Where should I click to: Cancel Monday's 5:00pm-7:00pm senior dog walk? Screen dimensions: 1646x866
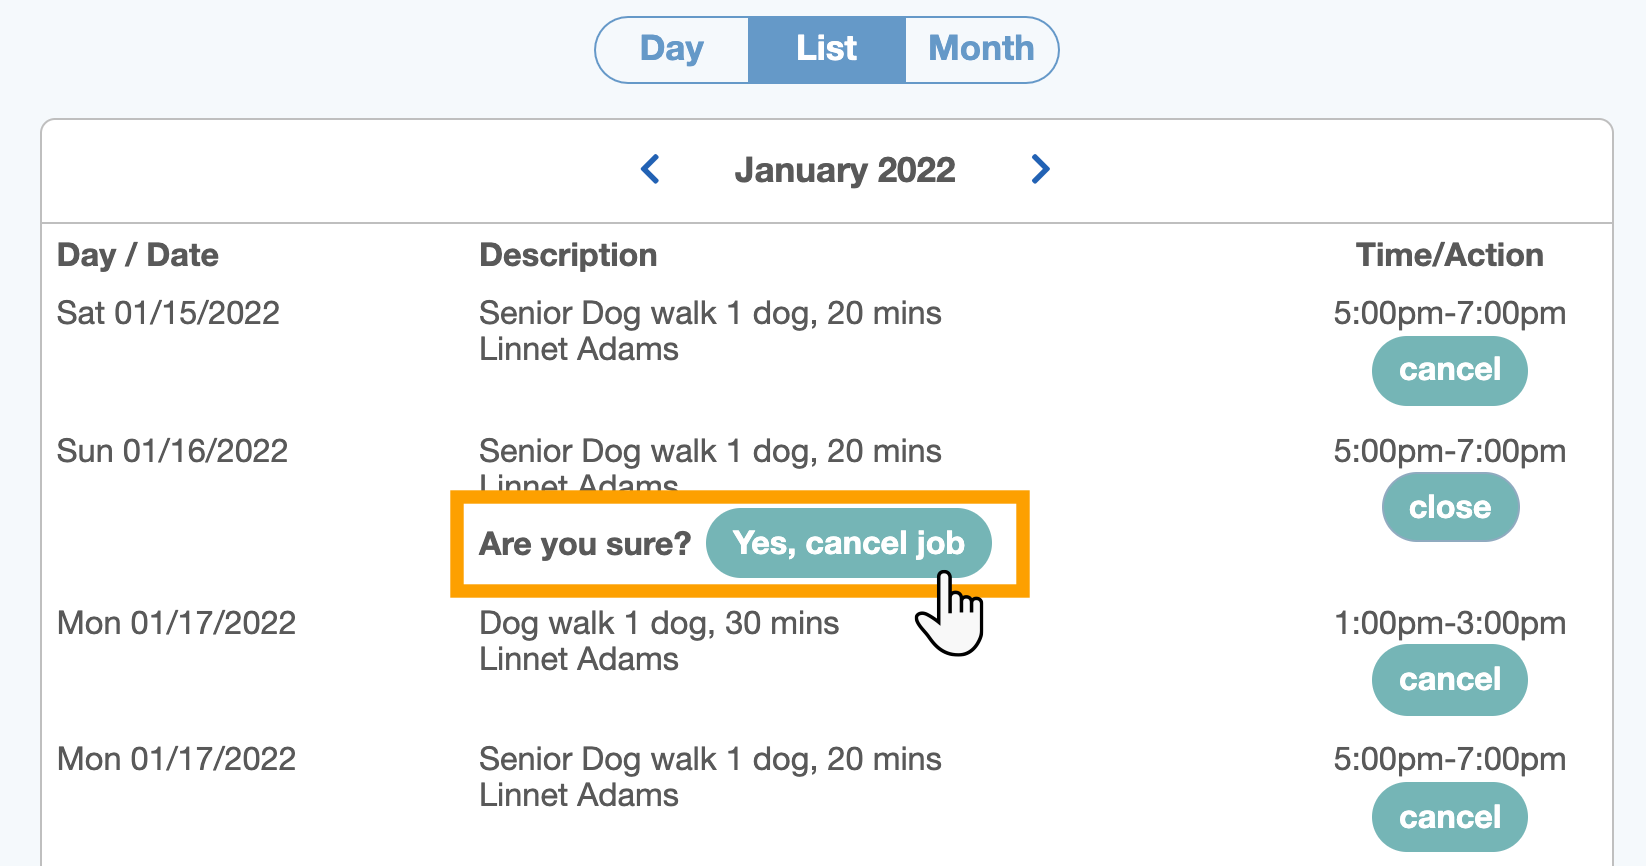coord(1449,817)
